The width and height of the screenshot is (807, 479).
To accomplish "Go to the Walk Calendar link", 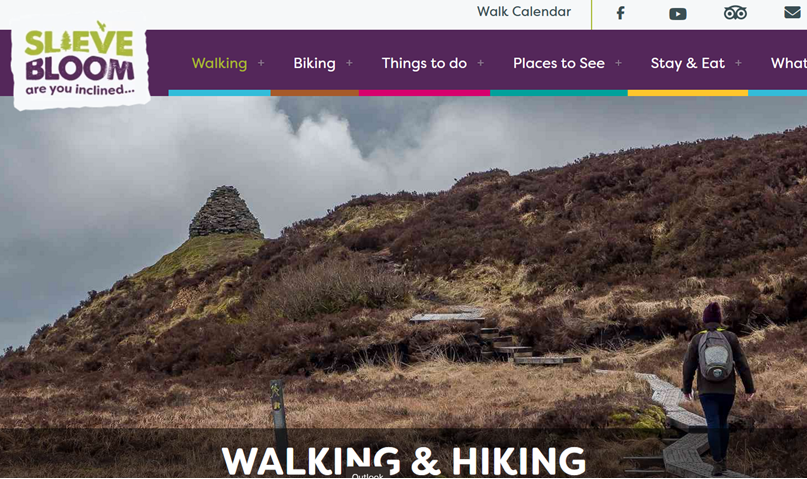I will (x=524, y=11).
